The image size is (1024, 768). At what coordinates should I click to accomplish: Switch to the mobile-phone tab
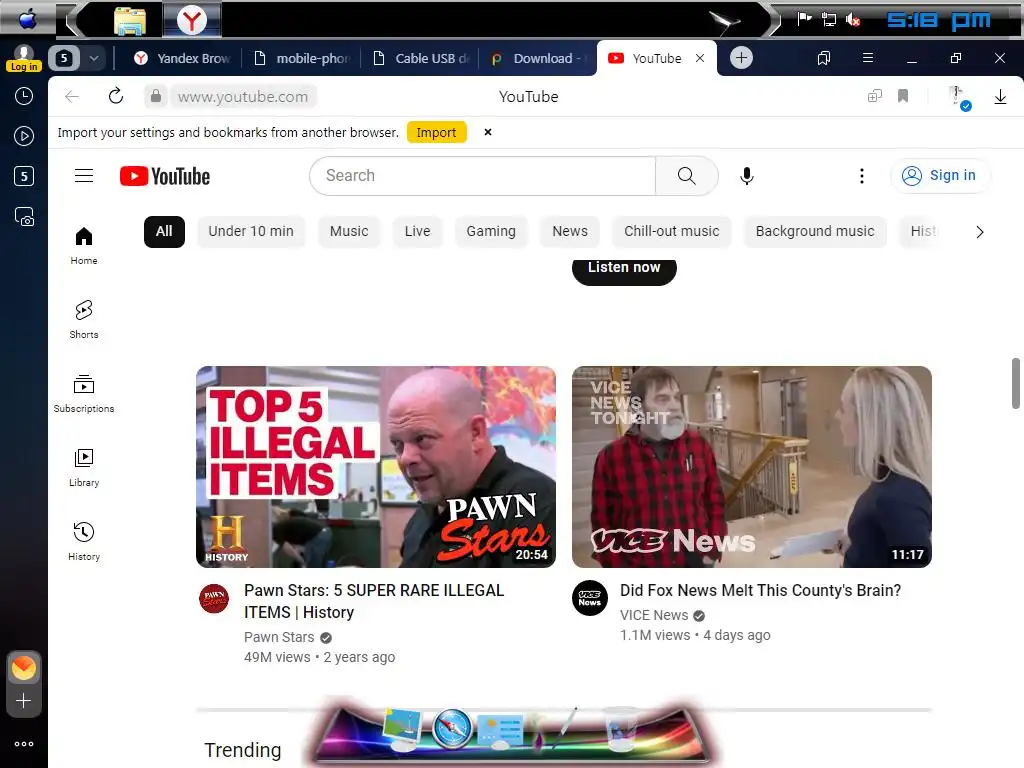[x=302, y=58]
